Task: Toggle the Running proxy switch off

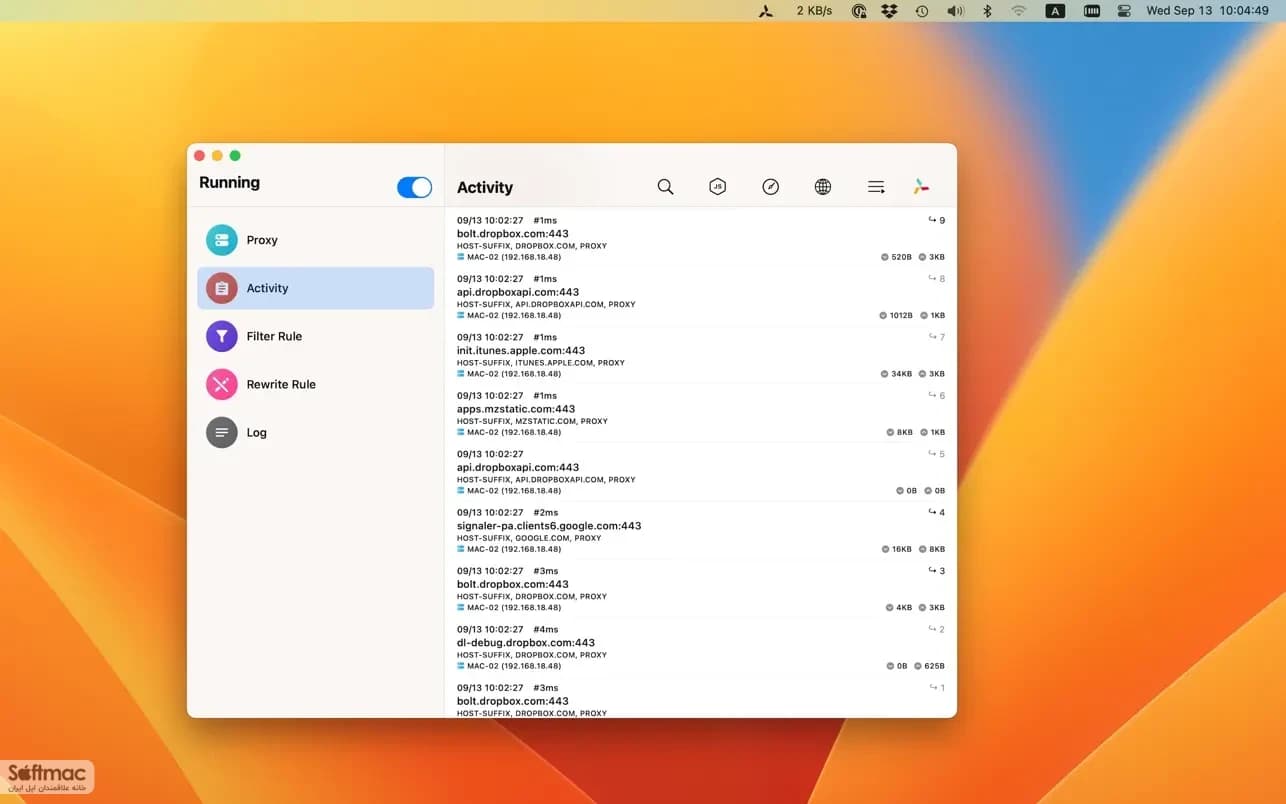Action: (414, 187)
